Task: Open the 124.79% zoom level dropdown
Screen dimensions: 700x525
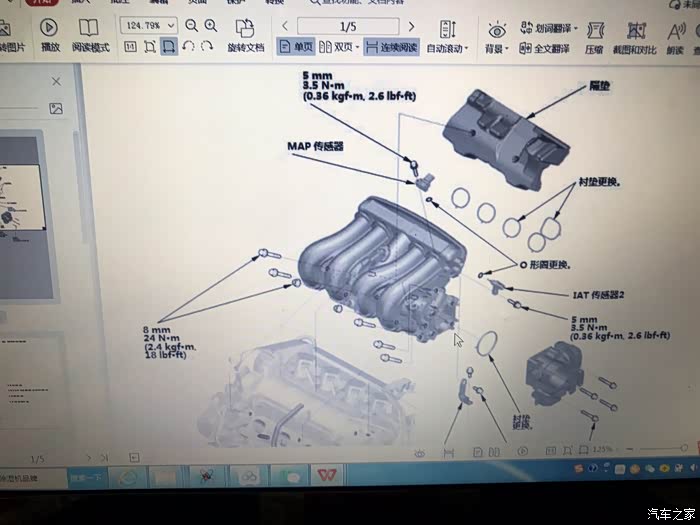Action: (148, 25)
